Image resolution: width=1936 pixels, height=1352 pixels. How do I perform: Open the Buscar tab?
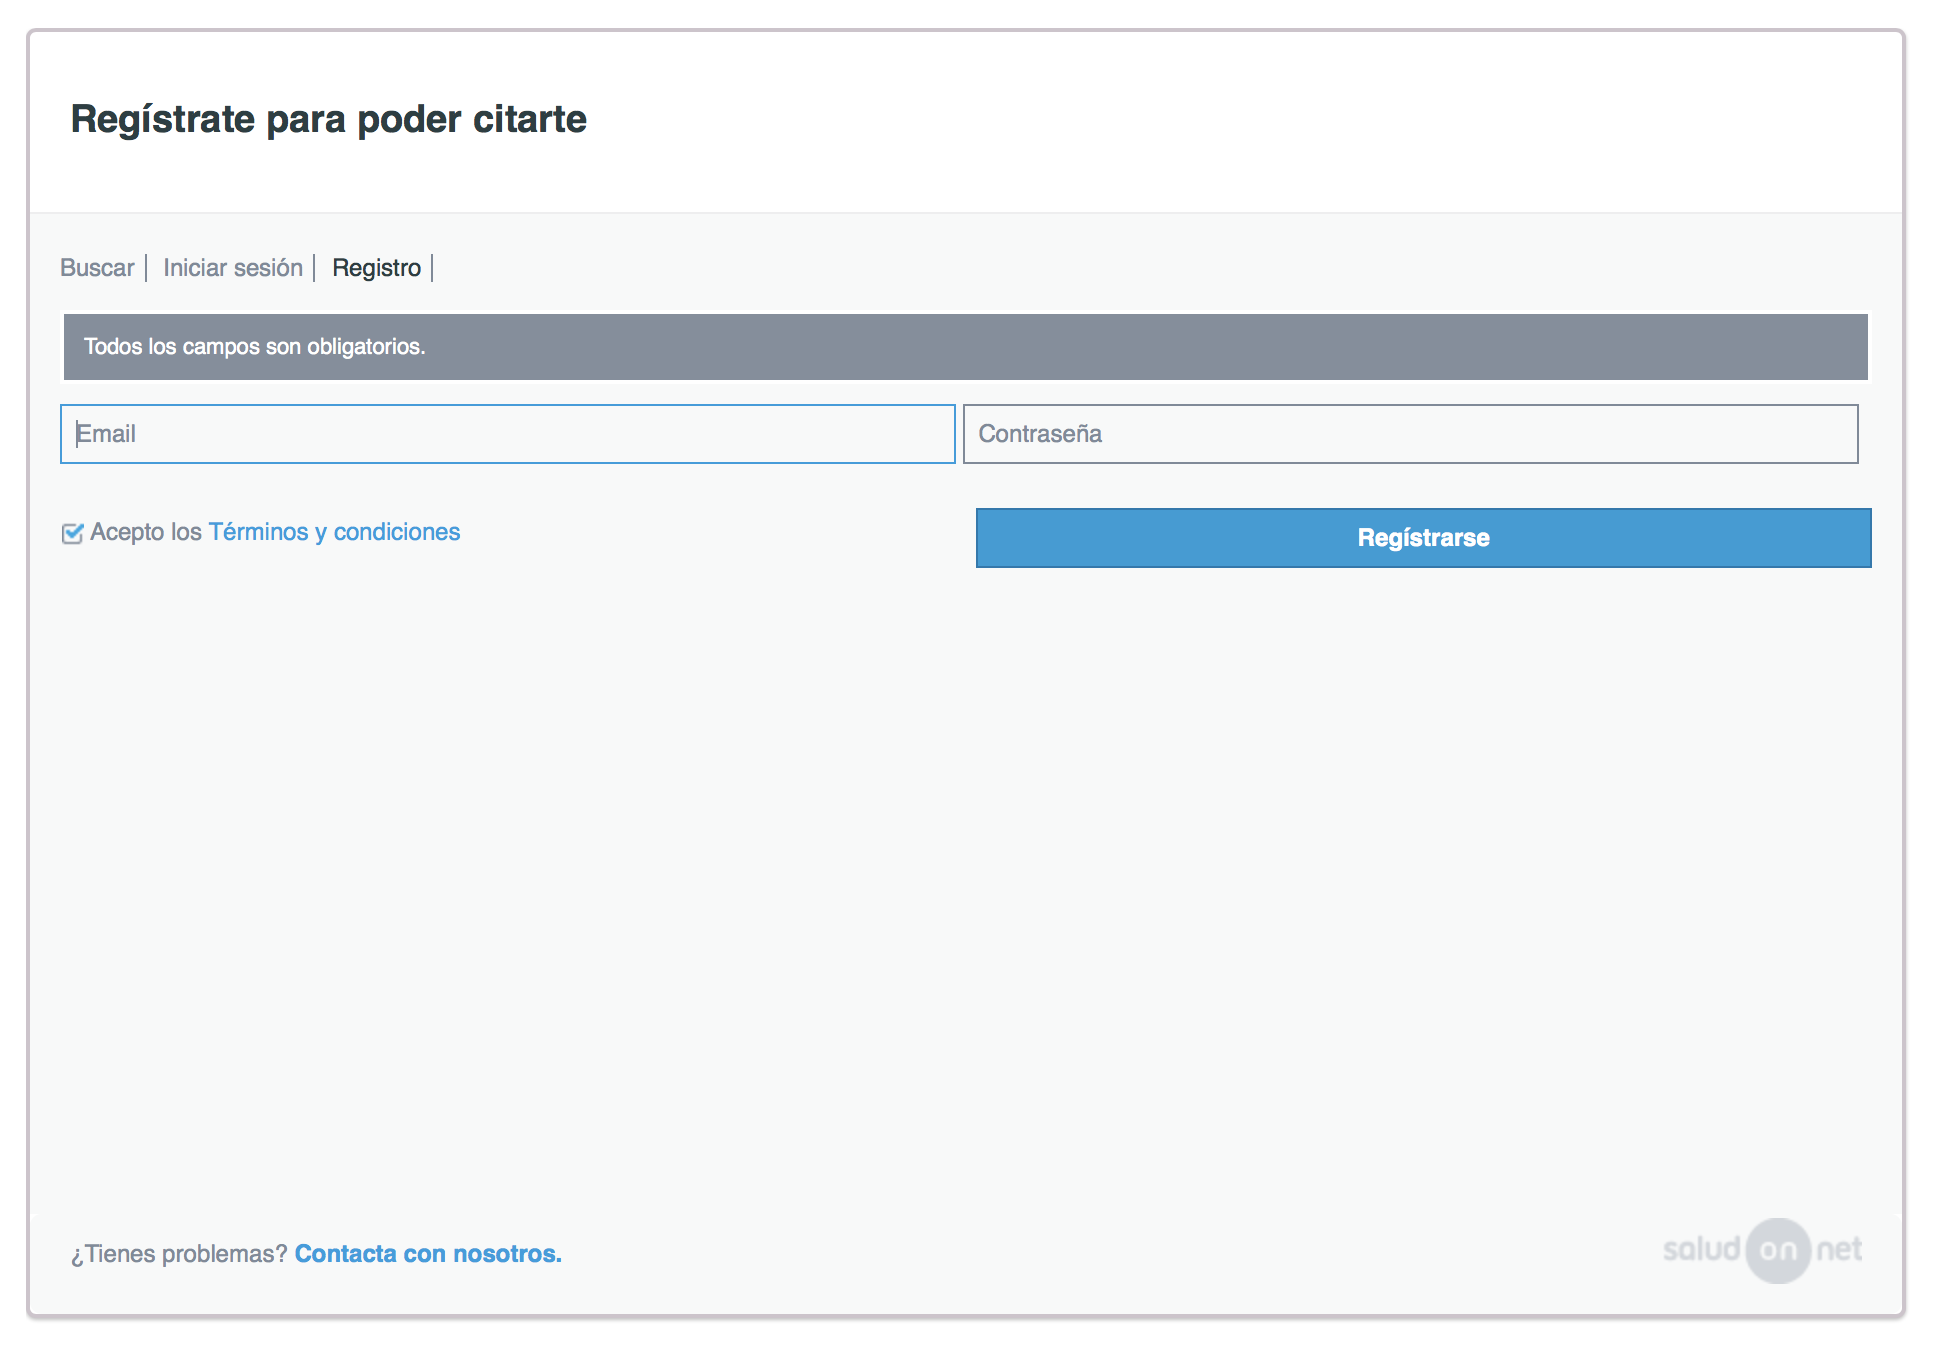coord(97,268)
